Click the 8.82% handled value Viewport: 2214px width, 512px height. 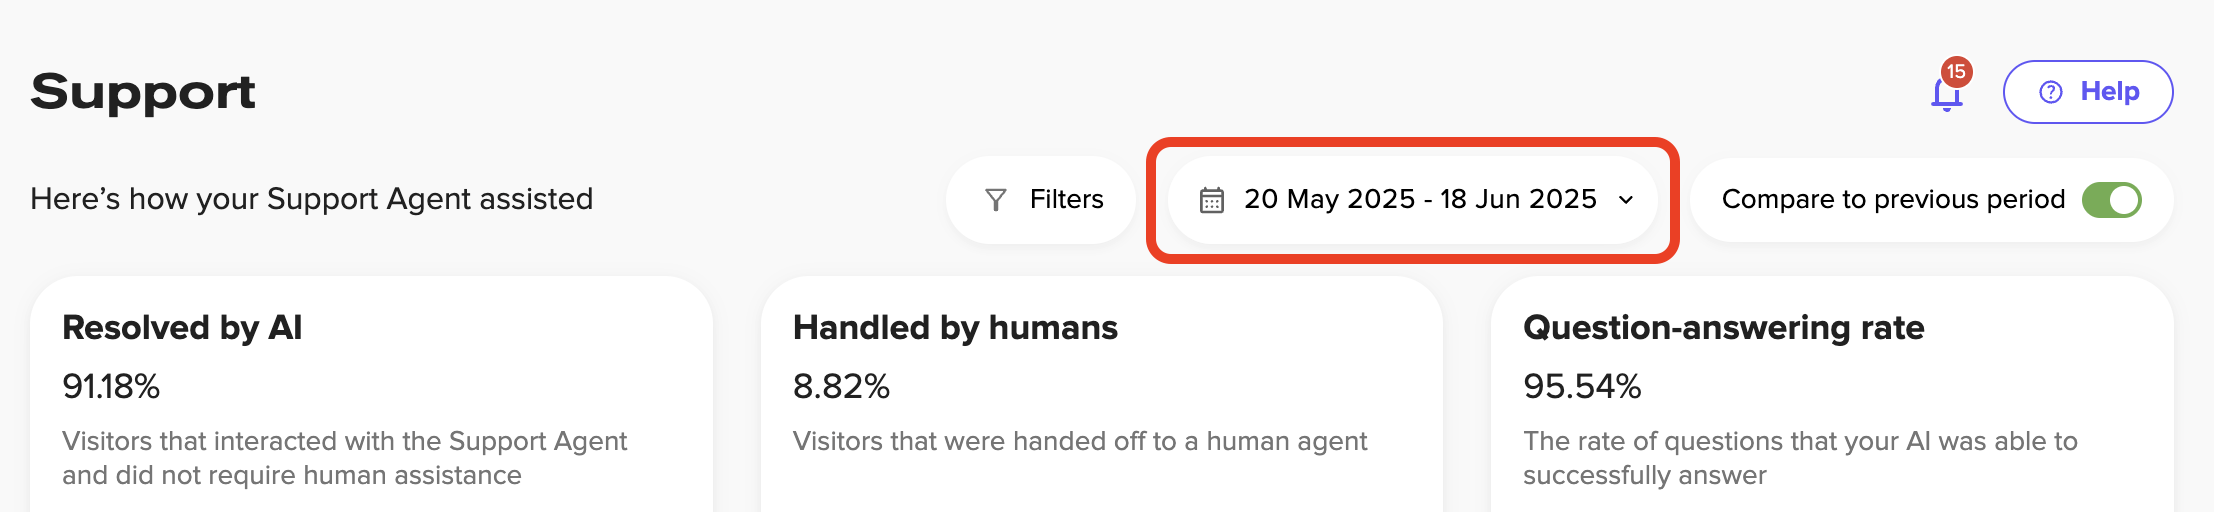pyautogui.click(x=841, y=386)
